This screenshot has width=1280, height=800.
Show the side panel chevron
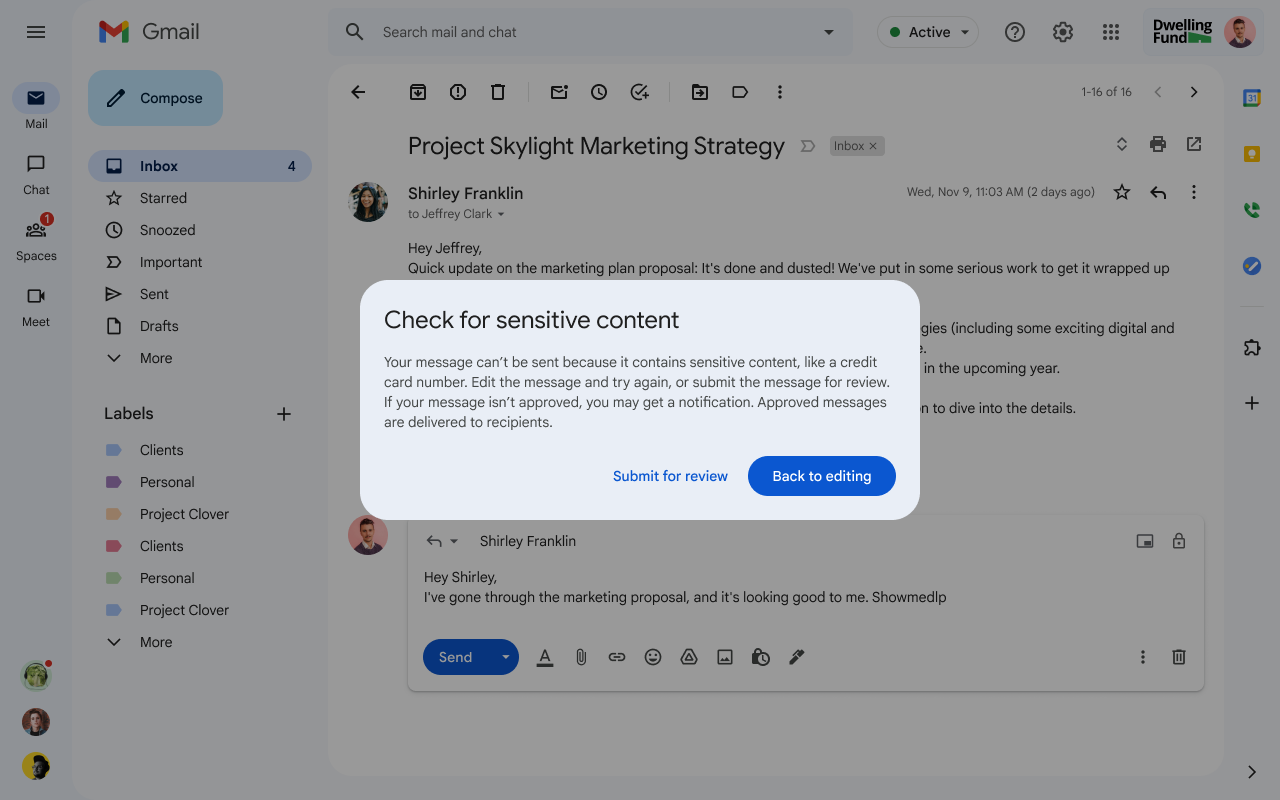1252,772
